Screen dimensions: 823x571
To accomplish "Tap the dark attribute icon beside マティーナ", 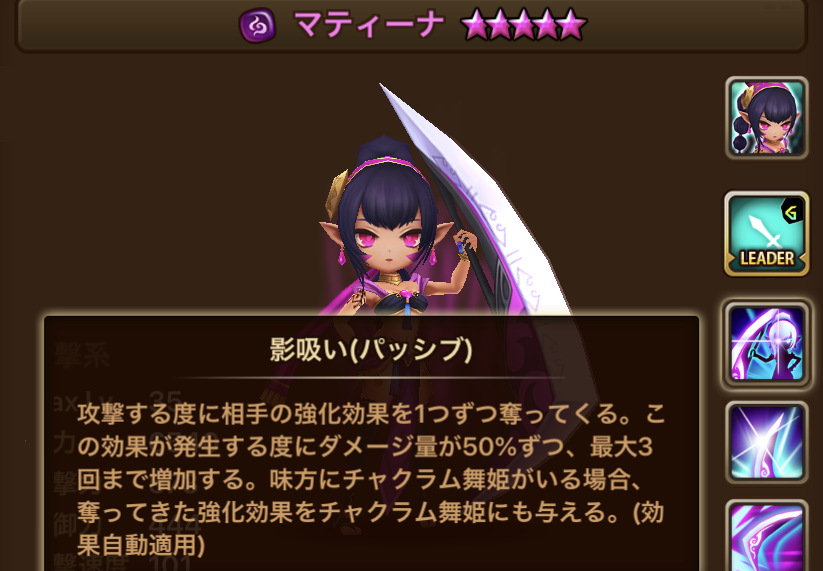I will 257,25.
